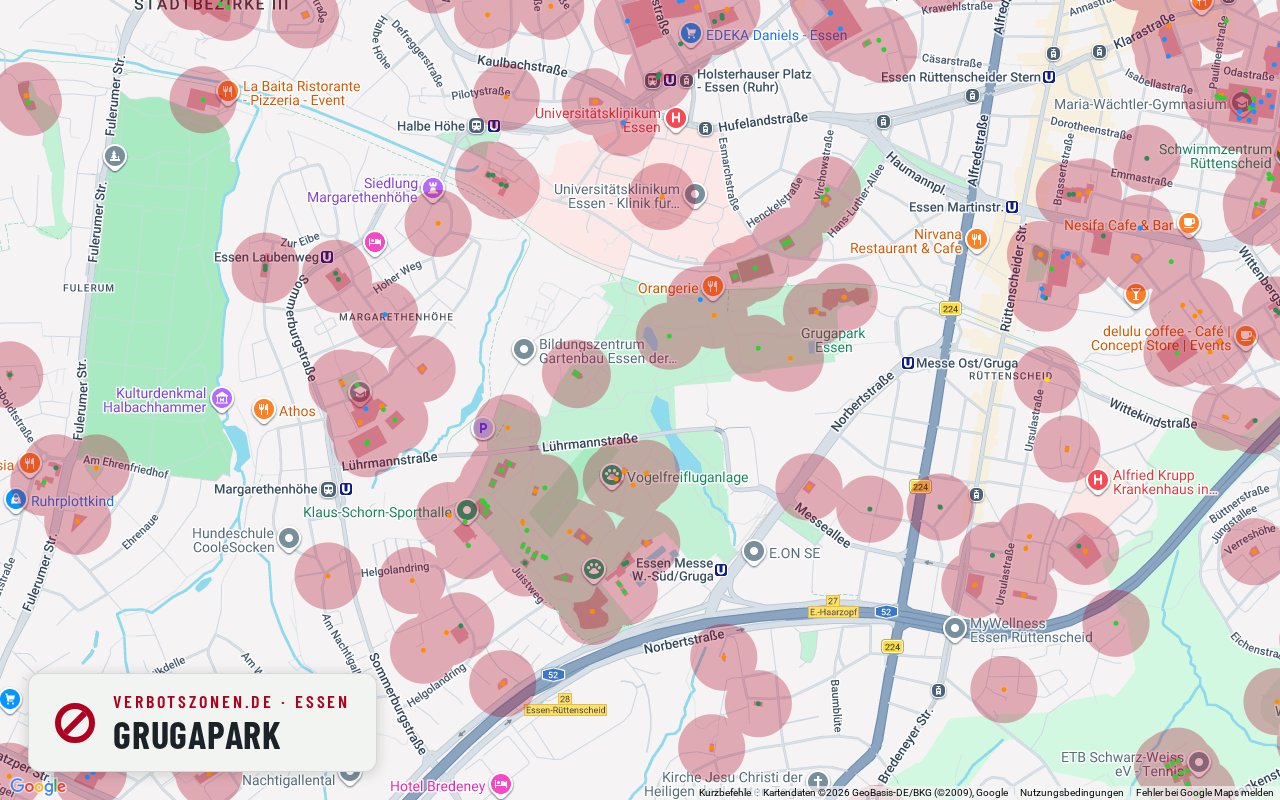Open the Siedlung Margarethenhöhe landmark icon

[432, 187]
